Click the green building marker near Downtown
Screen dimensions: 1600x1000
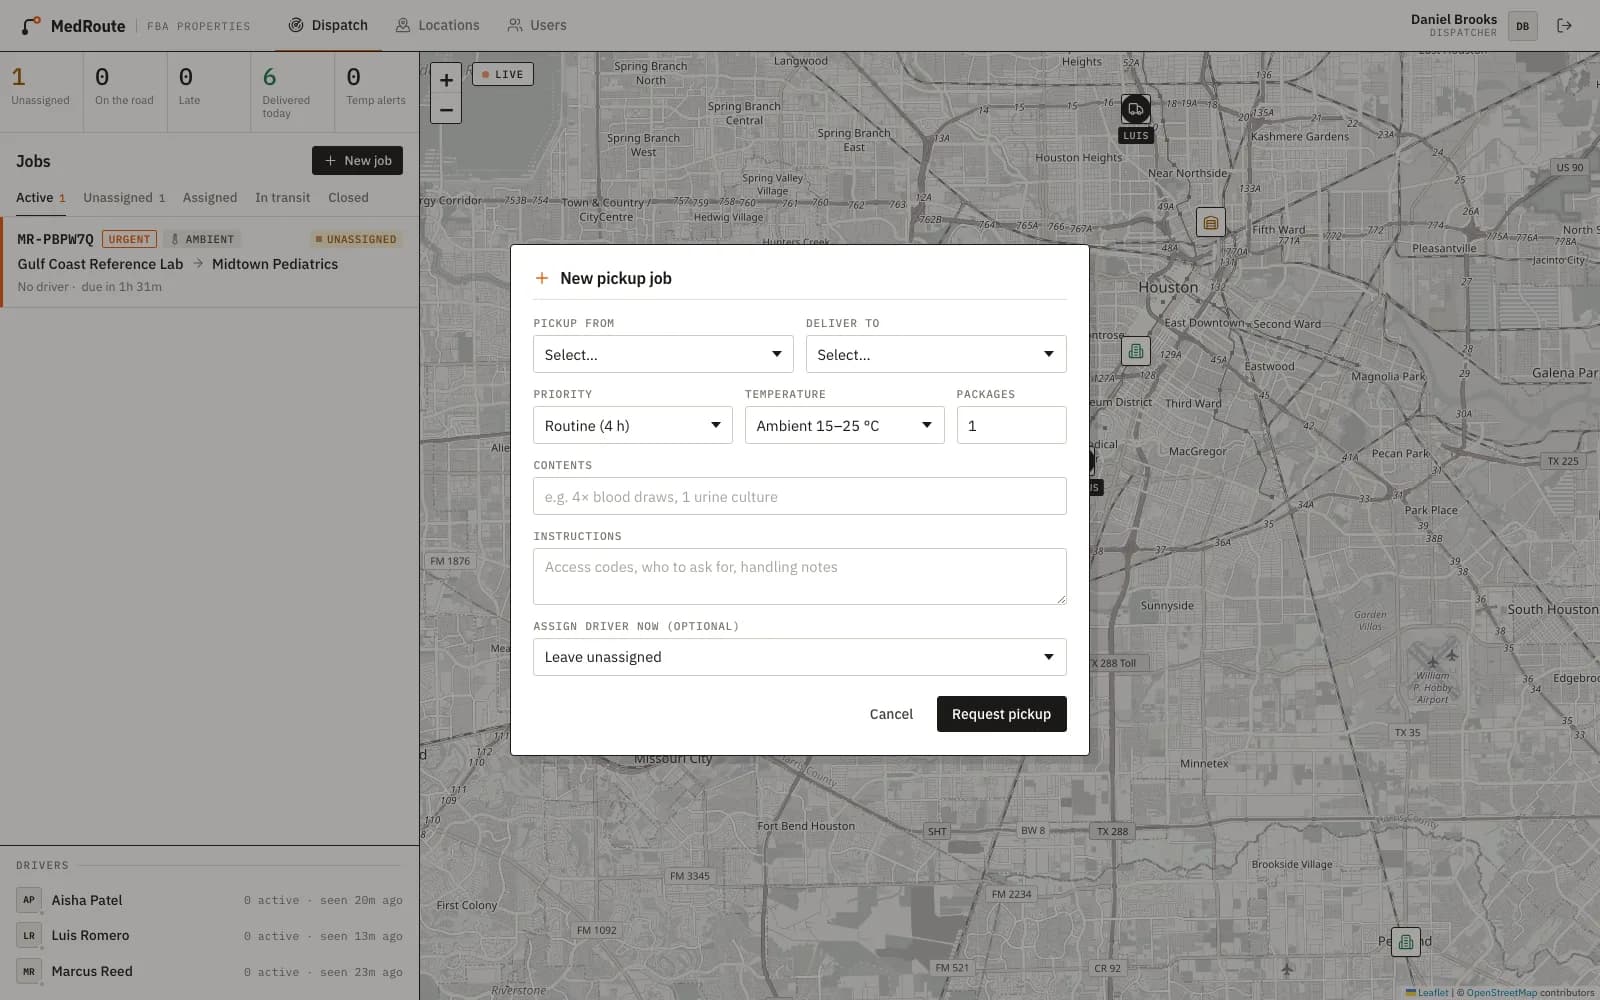tap(1135, 351)
